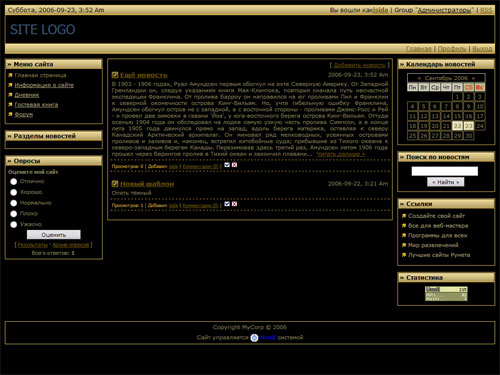Open 'Читать дальше' to expand the first news
Viewport: 500px width, 375px height.
click(x=341, y=154)
